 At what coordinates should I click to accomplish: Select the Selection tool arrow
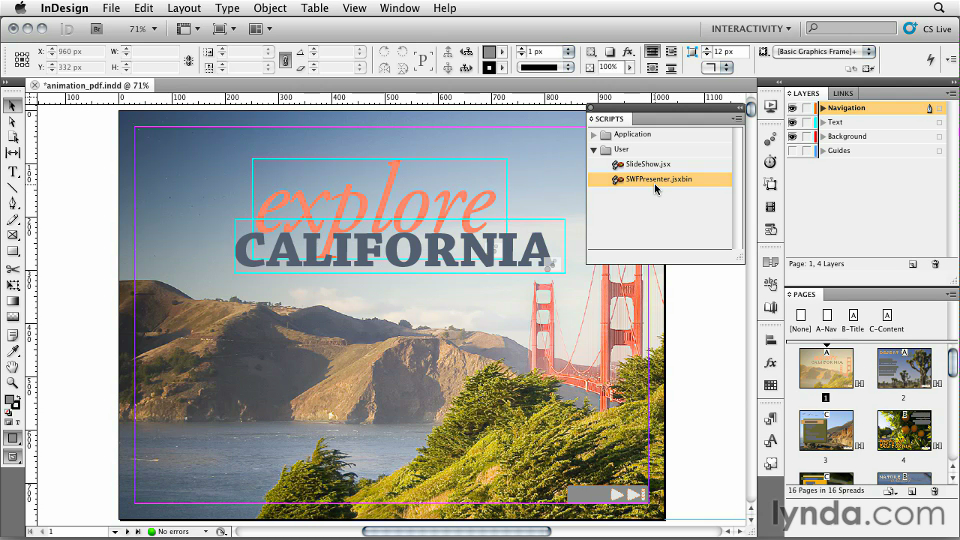point(12,106)
